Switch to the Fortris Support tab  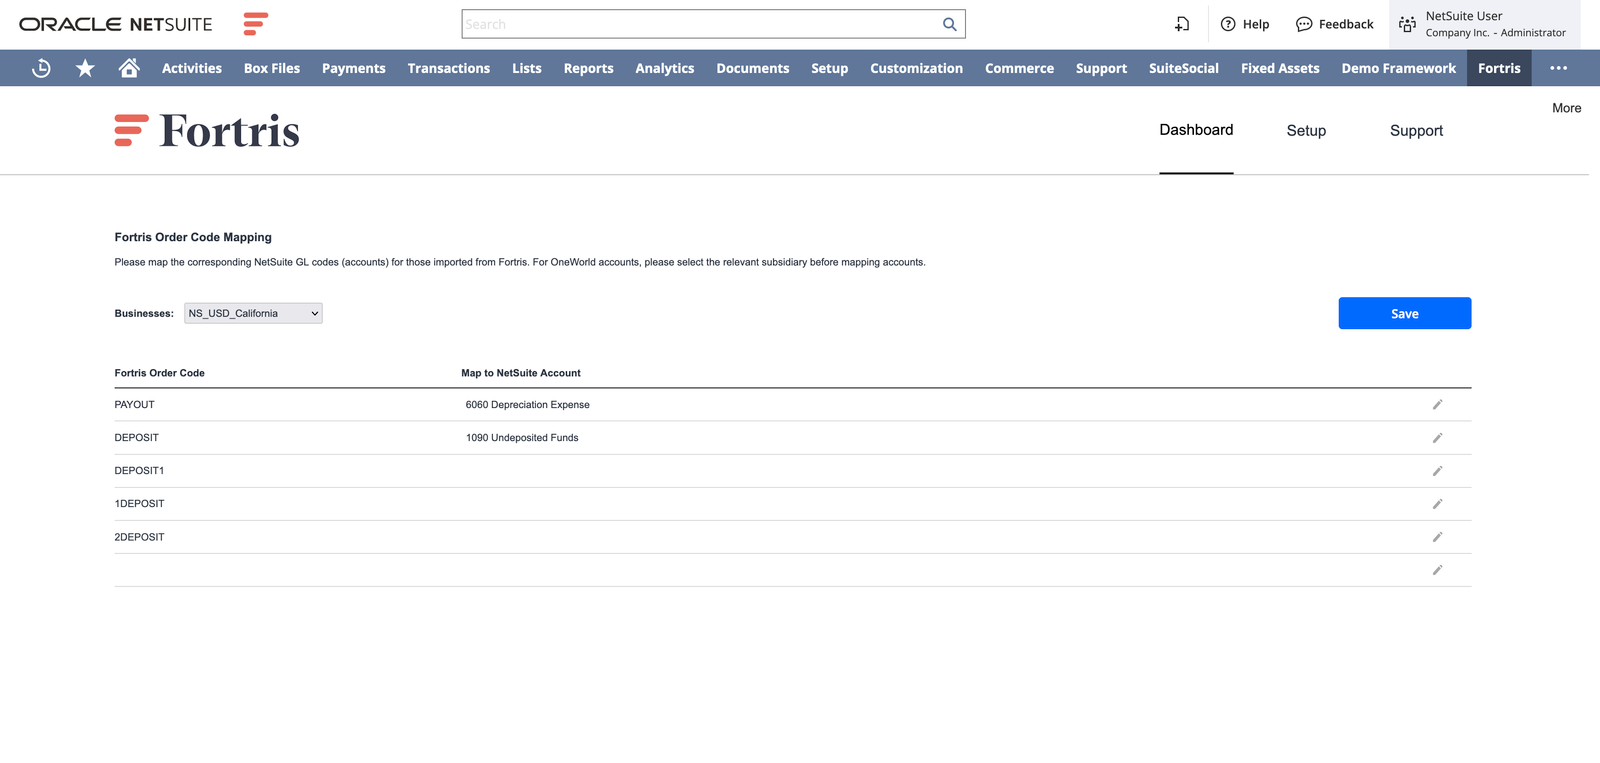[x=1417, y=131]
